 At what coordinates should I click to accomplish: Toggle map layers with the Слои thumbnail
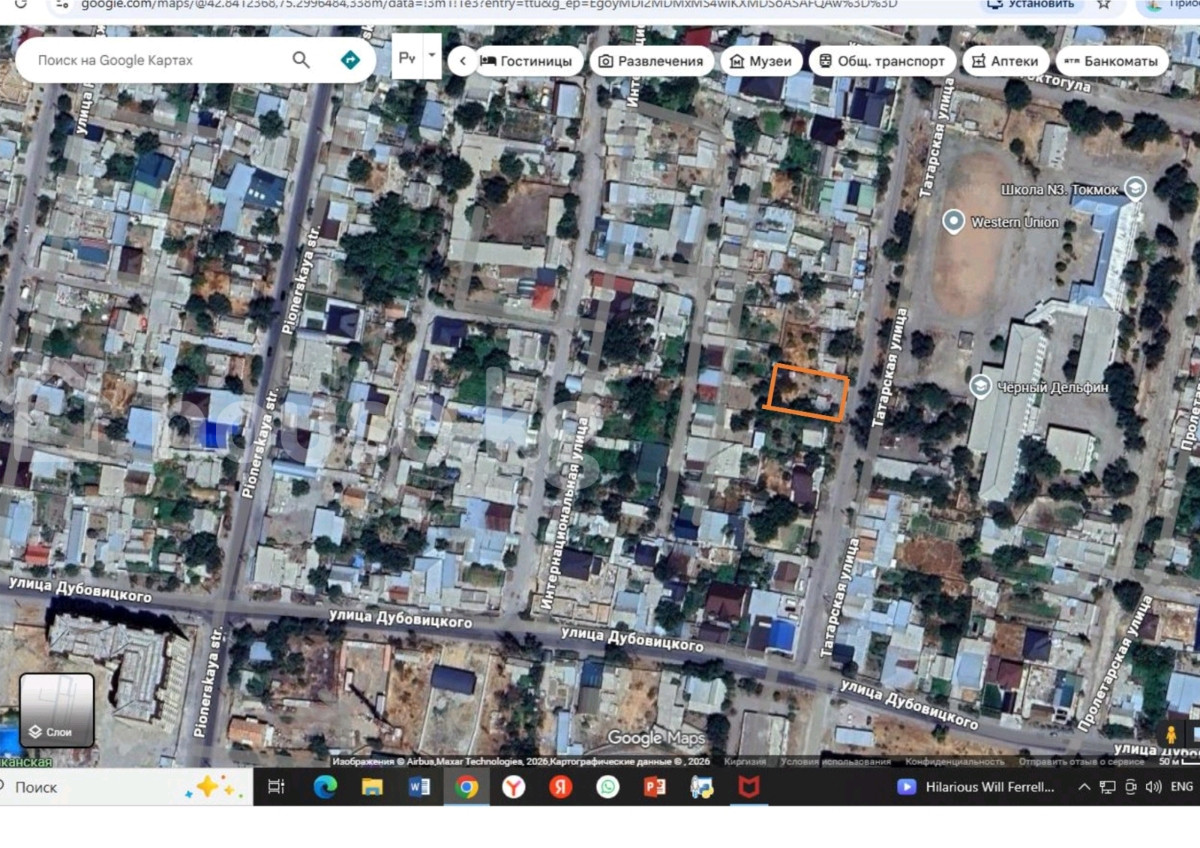[x=57, y=710]
